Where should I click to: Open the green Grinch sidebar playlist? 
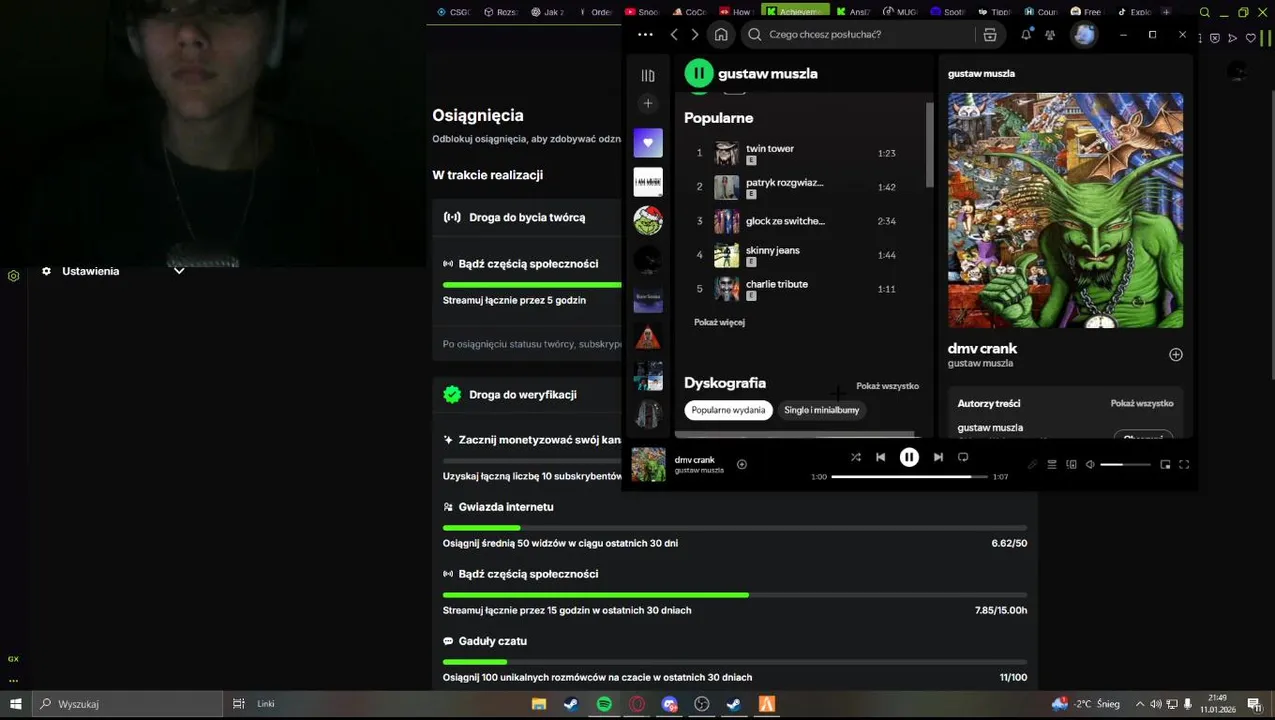(648, 220)
